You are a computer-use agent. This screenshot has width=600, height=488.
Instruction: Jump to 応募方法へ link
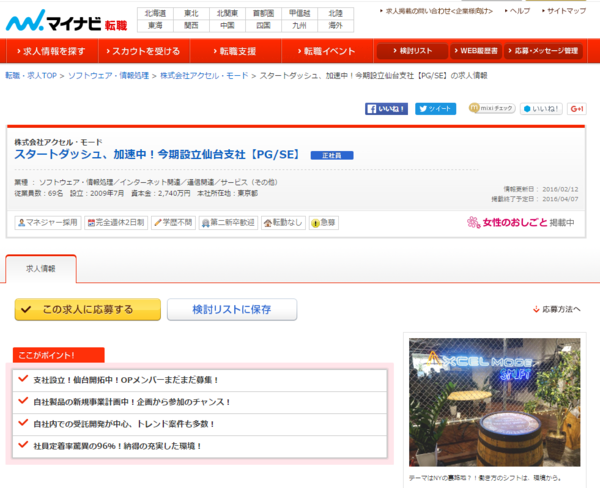(x=557, y=309)
